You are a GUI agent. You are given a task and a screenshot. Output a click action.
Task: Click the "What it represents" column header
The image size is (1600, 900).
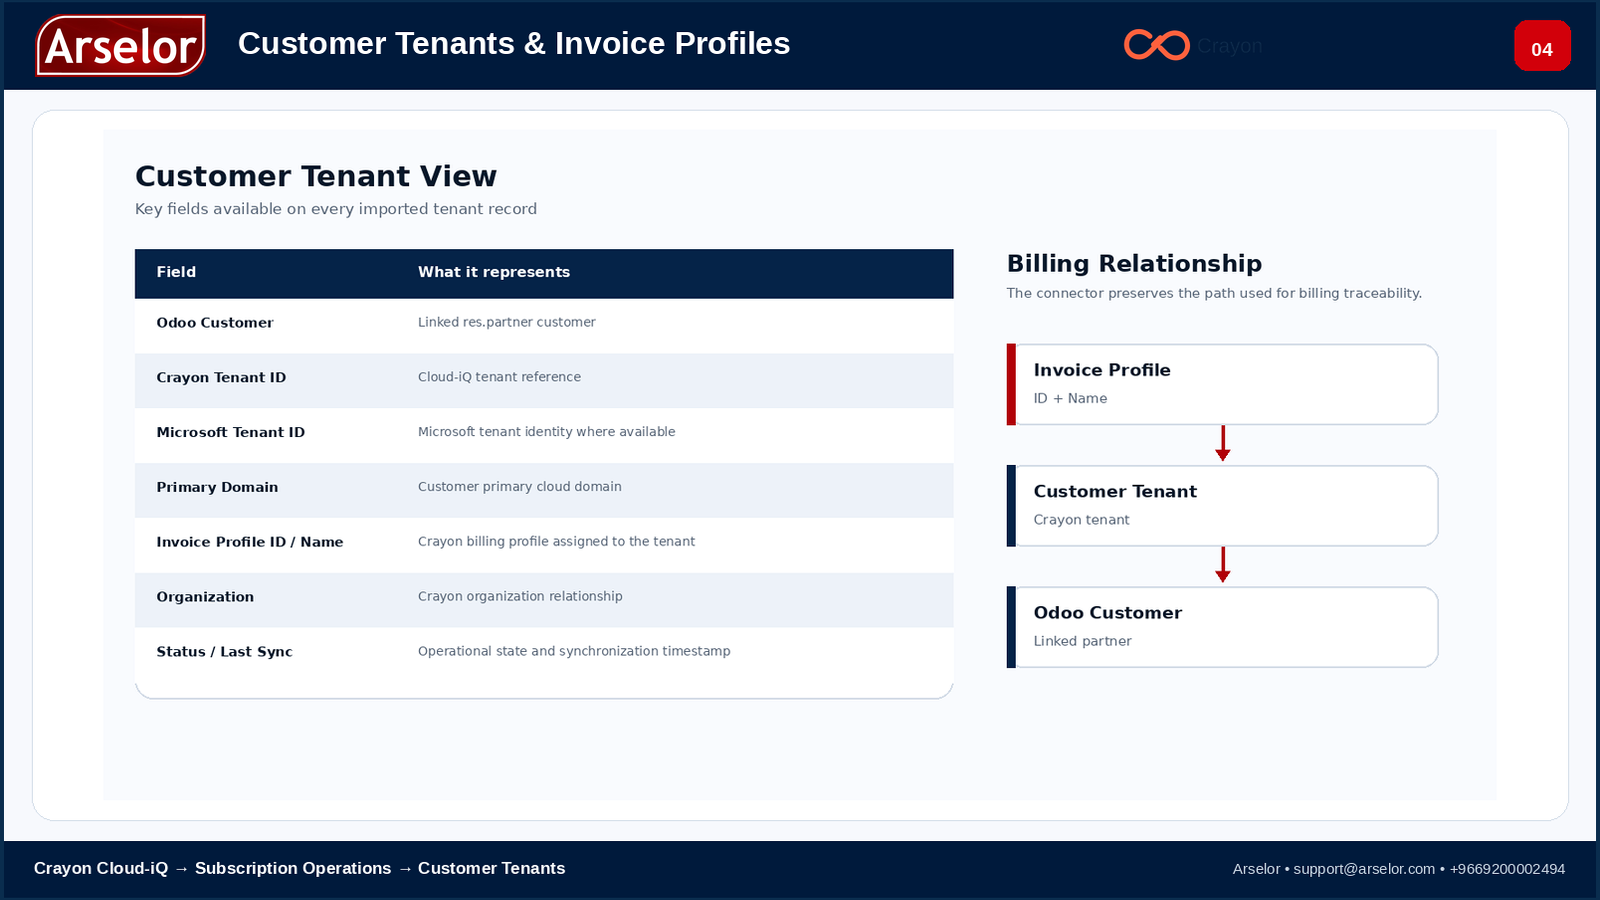point(494,272)
